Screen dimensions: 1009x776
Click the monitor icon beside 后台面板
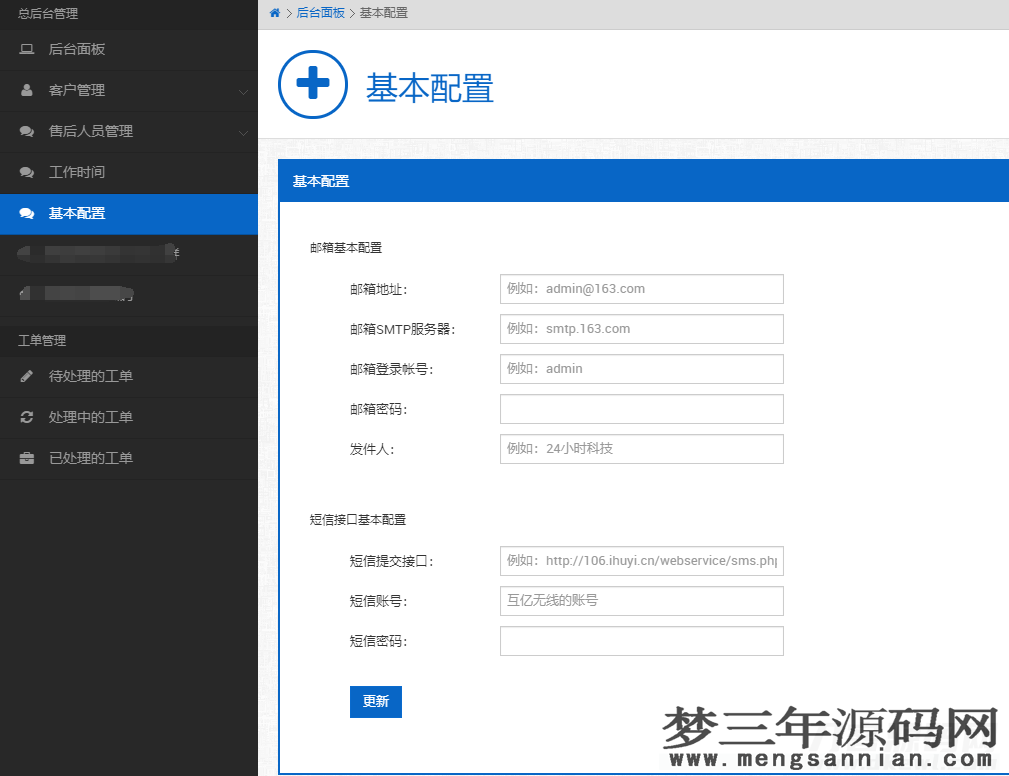pos(25,49)
